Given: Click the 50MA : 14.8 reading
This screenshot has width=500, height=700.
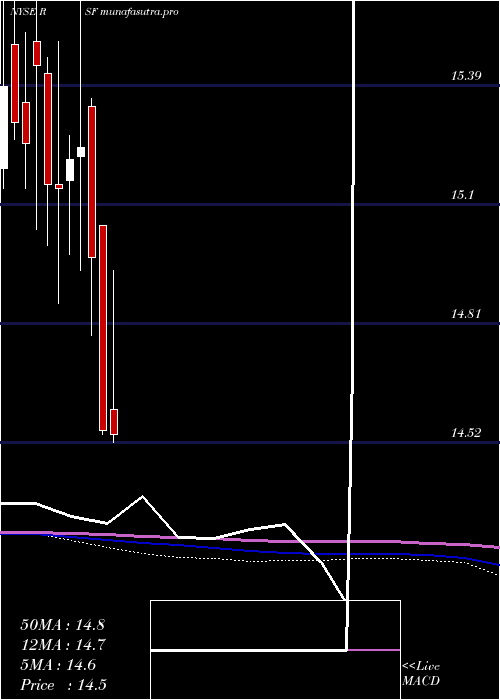Looking at the screenshot, I should [x=62, y=625].
